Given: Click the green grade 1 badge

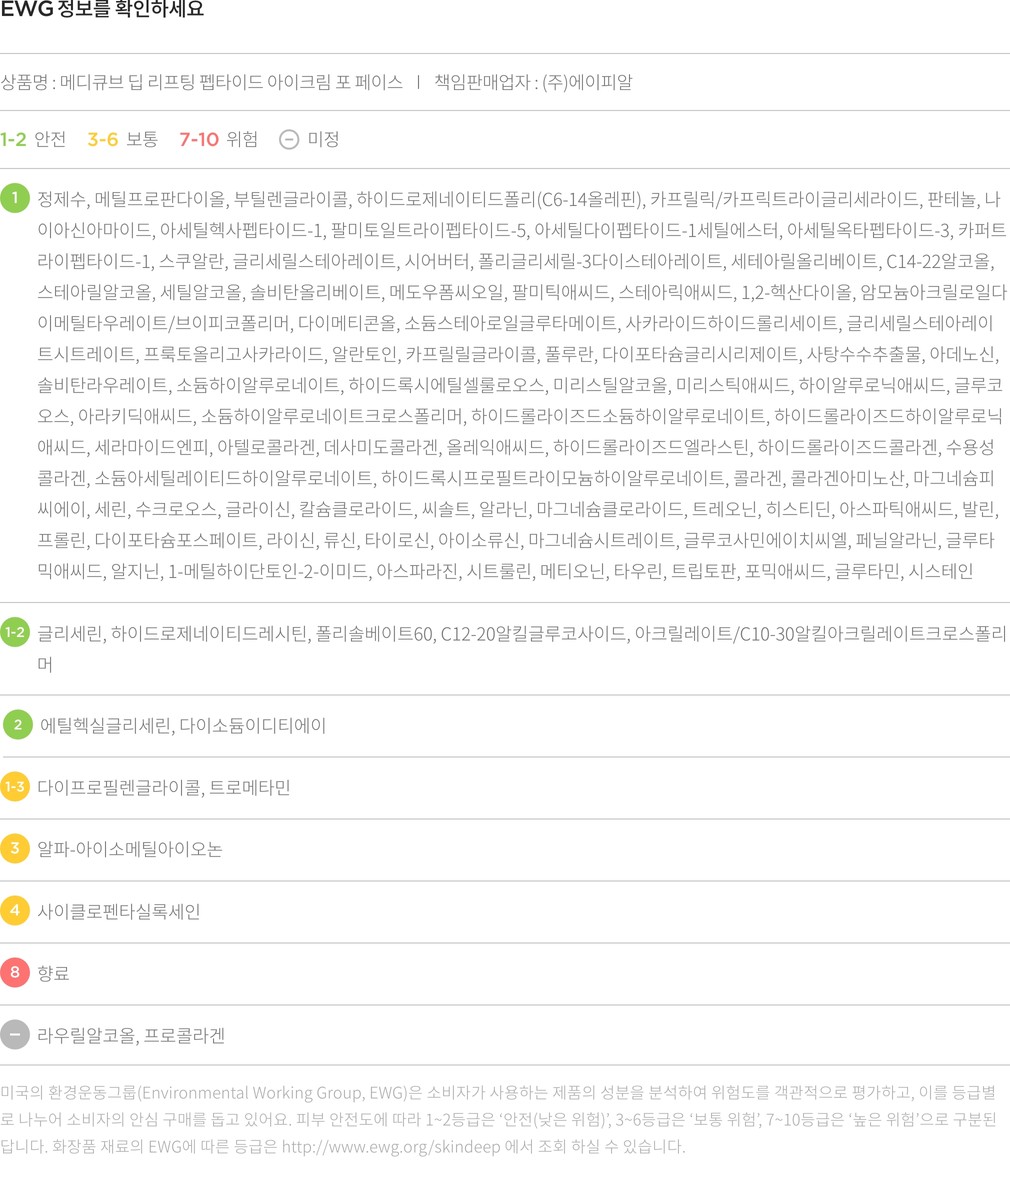Looking at the screenshot, I should (15, 198).
